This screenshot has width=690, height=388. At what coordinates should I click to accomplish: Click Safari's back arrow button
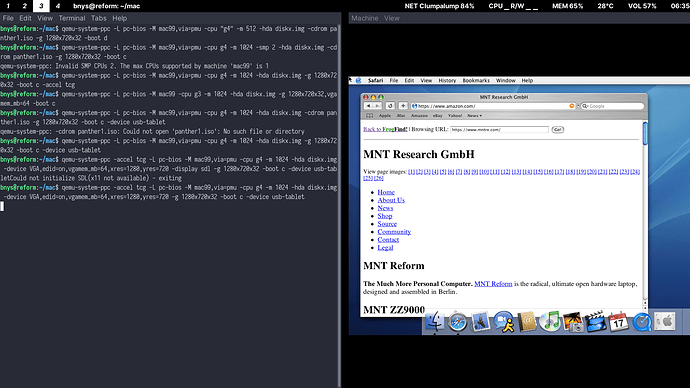click(368, 106)
